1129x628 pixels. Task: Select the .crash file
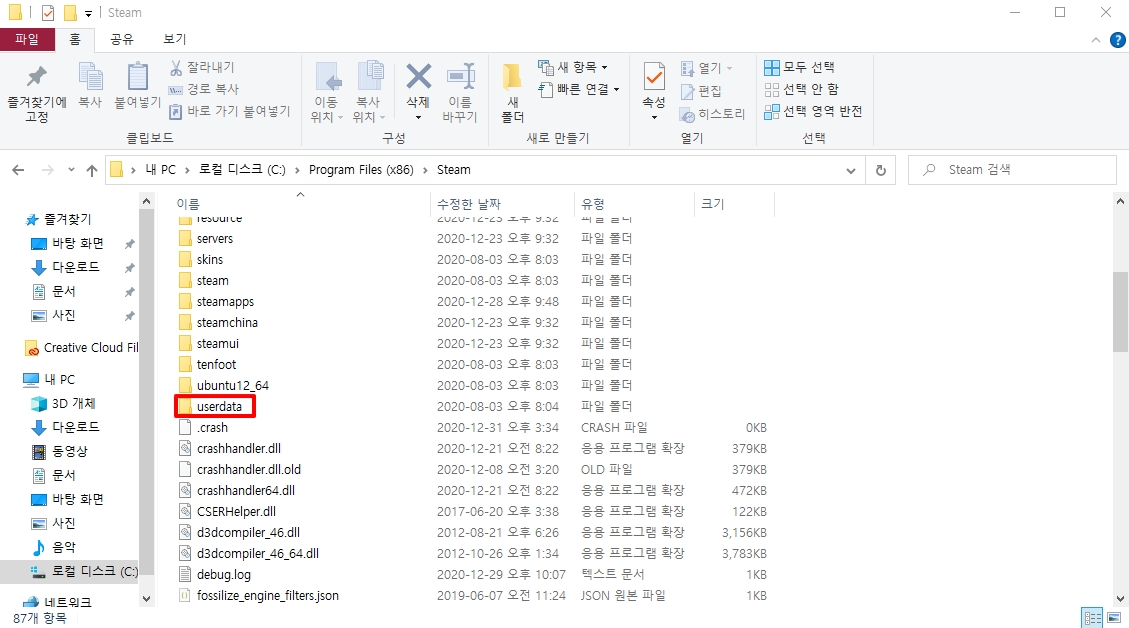[212, 428]
